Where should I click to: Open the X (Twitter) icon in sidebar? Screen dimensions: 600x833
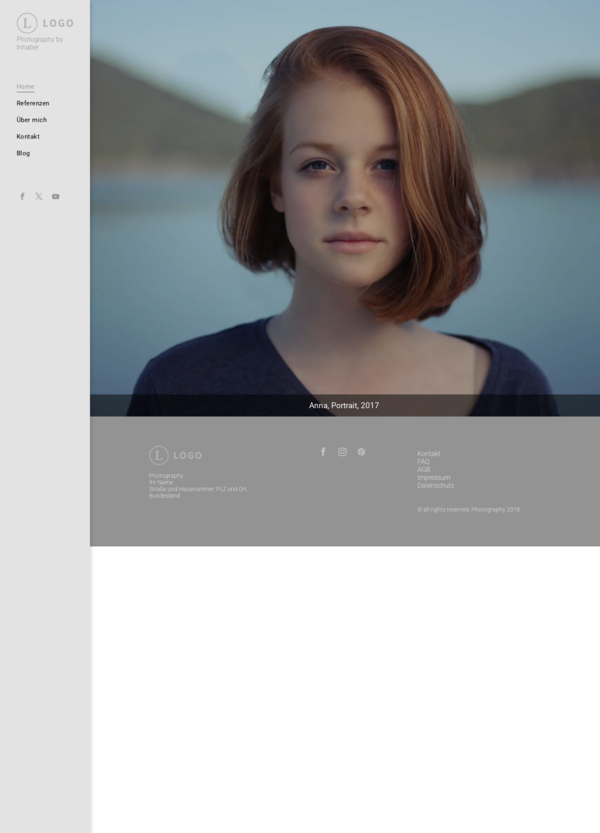coord(39,196)
